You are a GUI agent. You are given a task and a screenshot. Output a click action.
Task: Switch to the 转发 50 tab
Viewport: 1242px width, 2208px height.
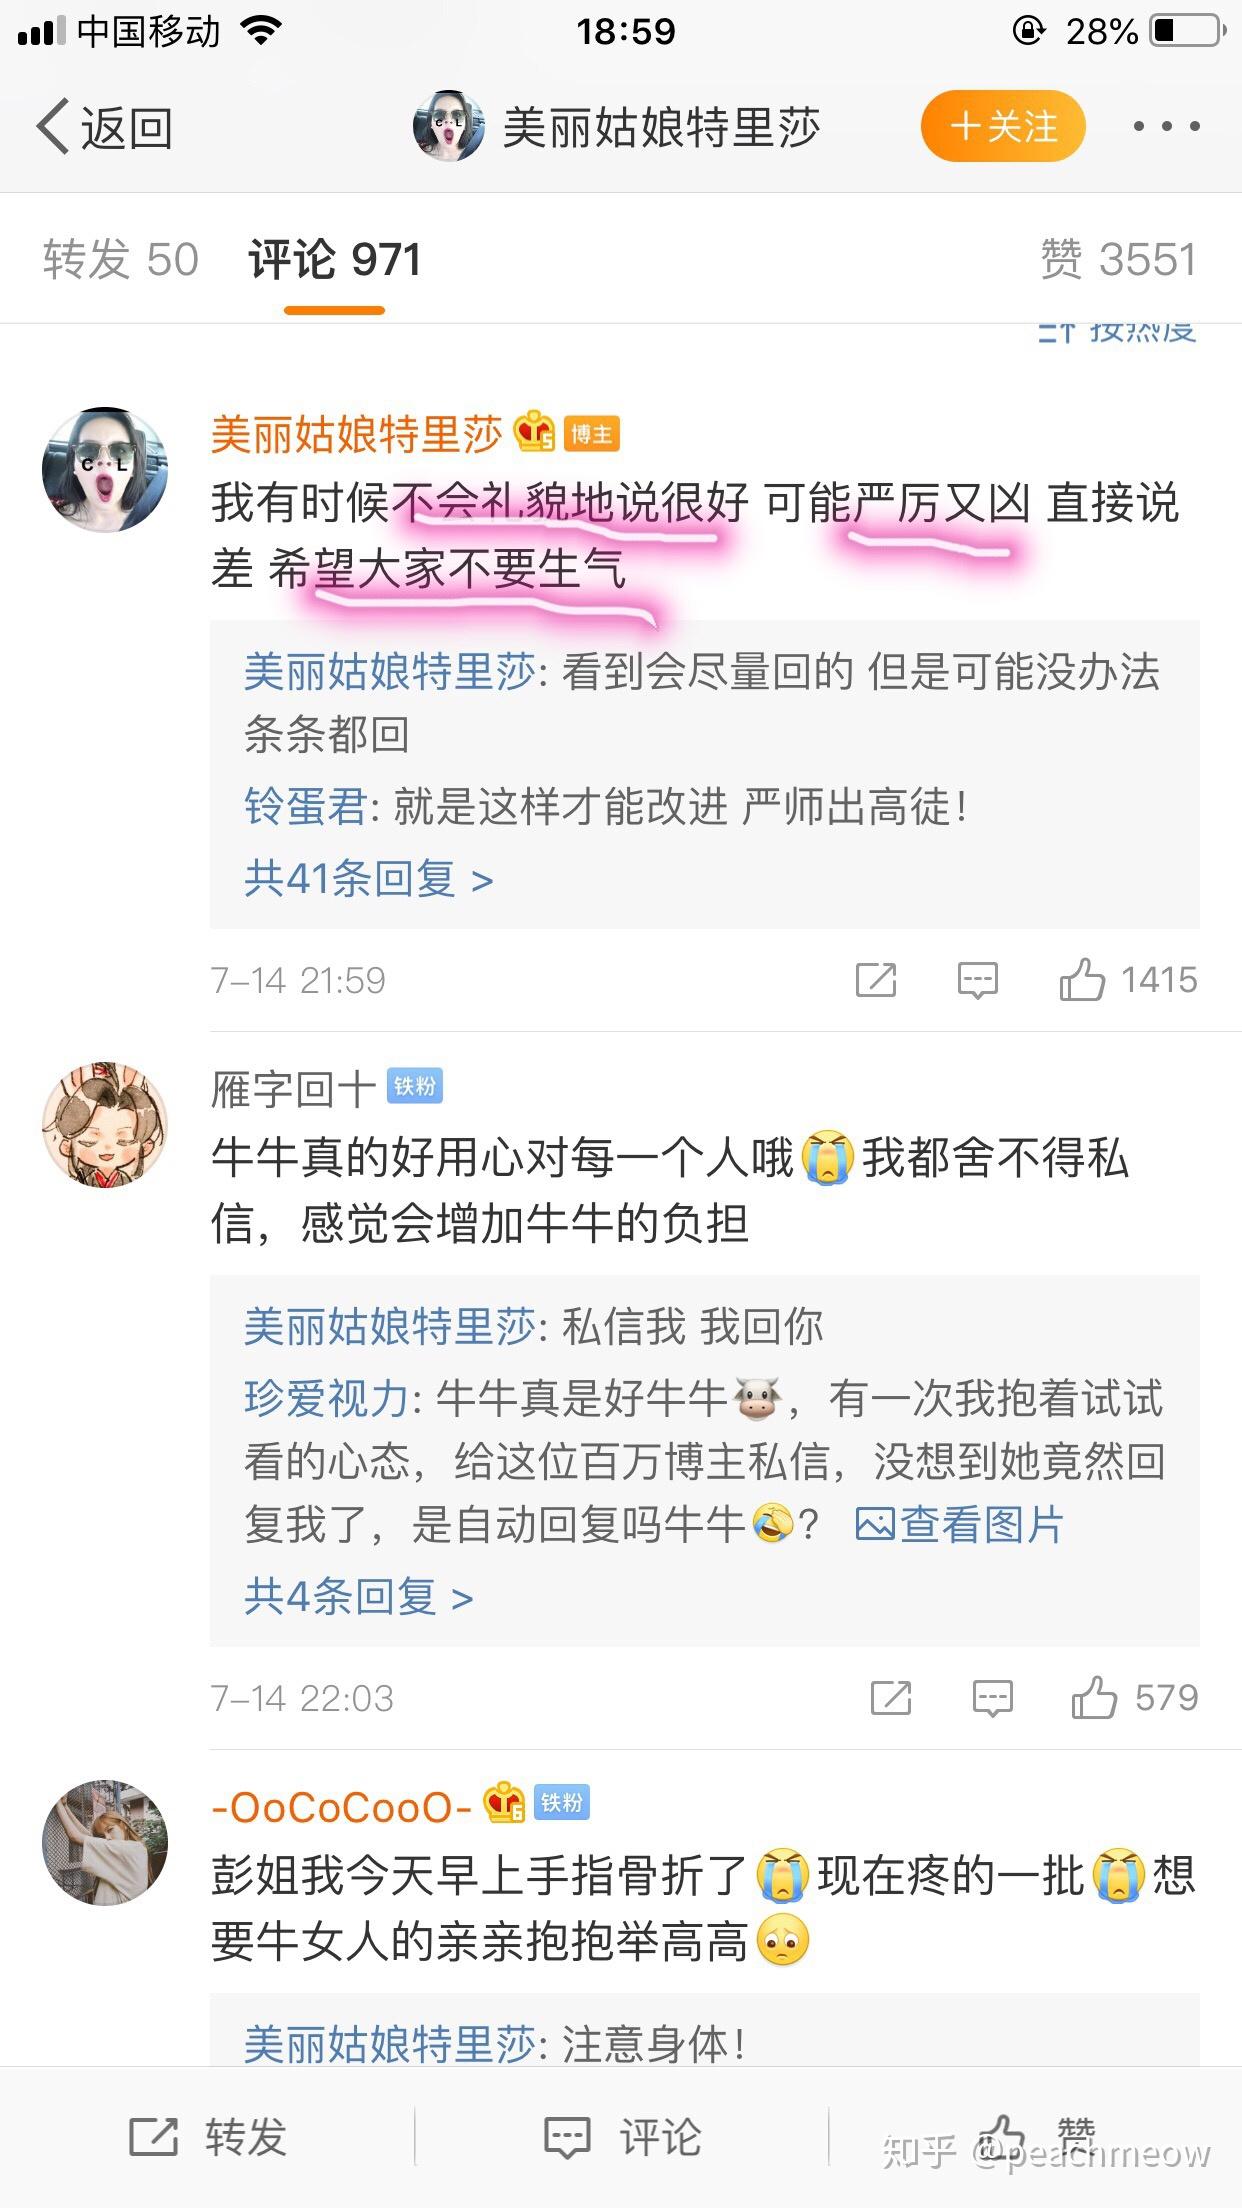[121, 259]
